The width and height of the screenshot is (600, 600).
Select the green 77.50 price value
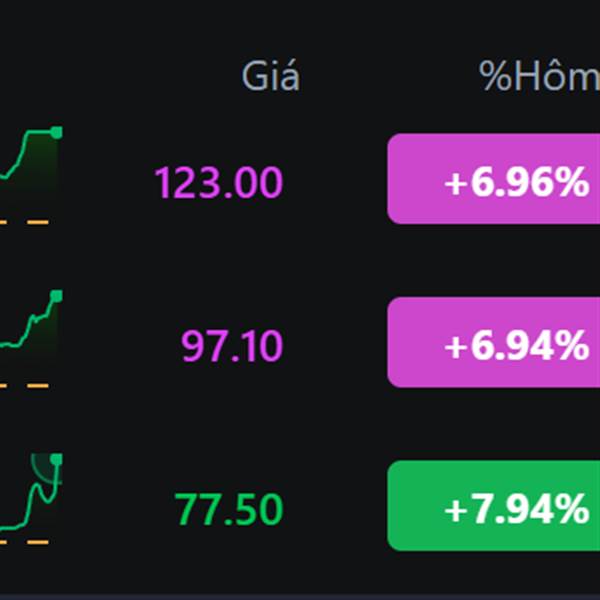pyautogui.click(x=228, y=509)
